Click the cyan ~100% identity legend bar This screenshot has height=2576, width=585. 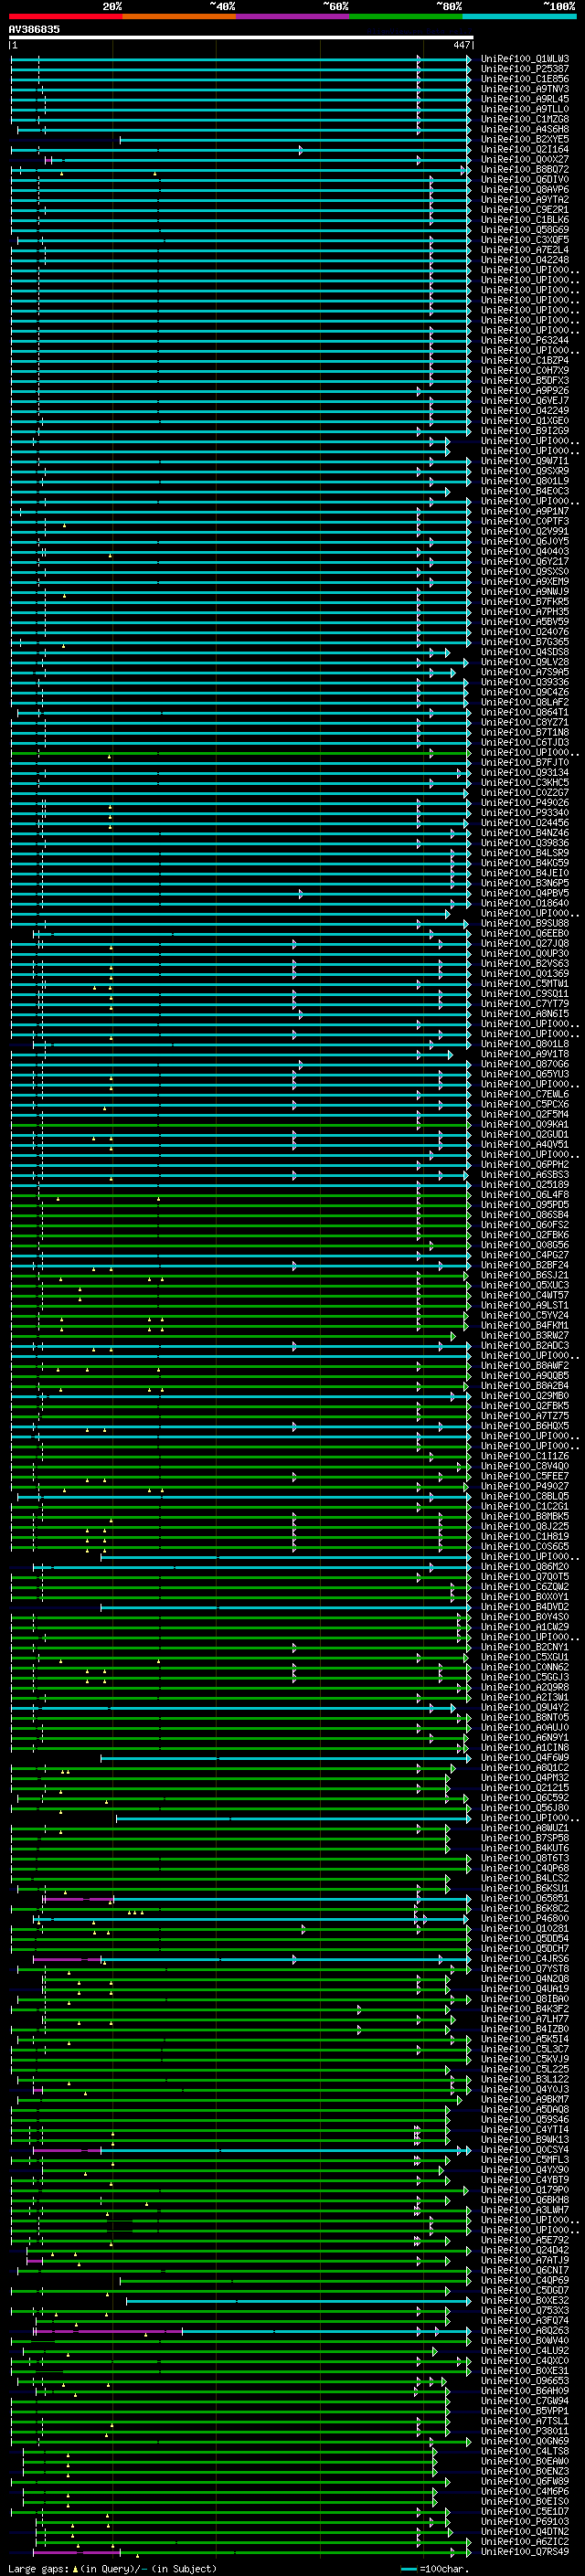click(520, 16)
